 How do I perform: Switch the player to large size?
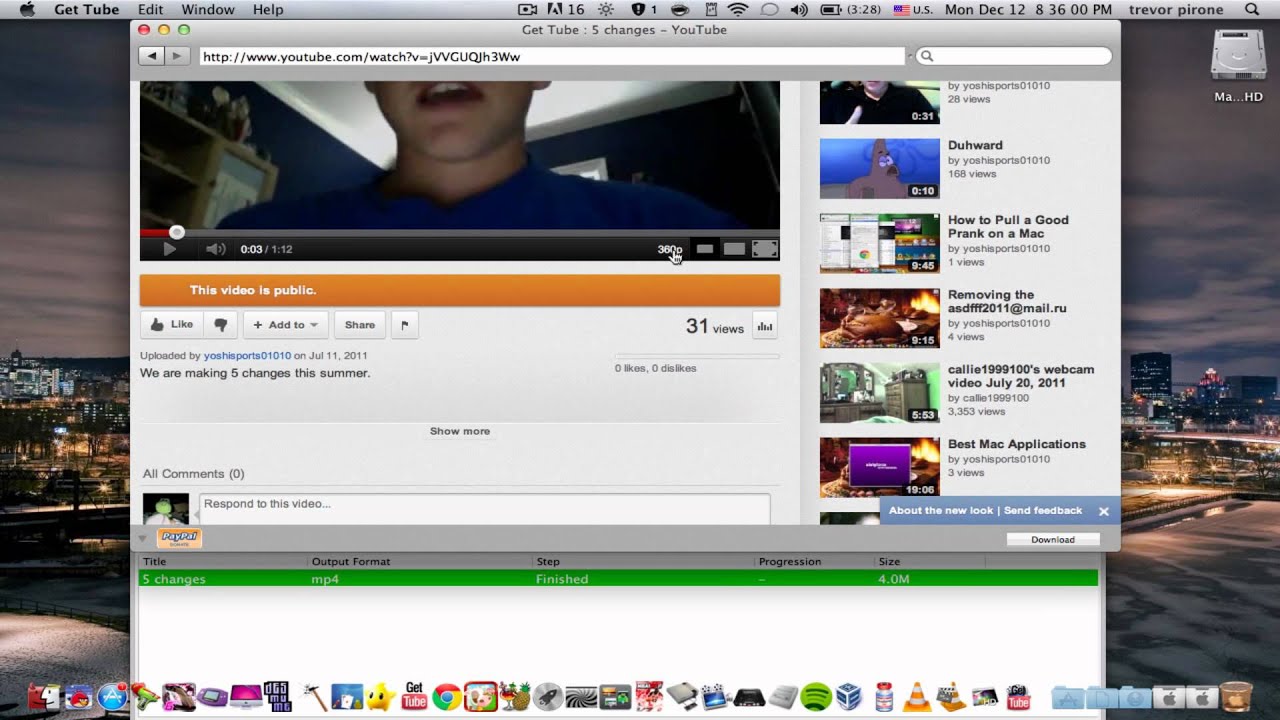tap(735, 249)
